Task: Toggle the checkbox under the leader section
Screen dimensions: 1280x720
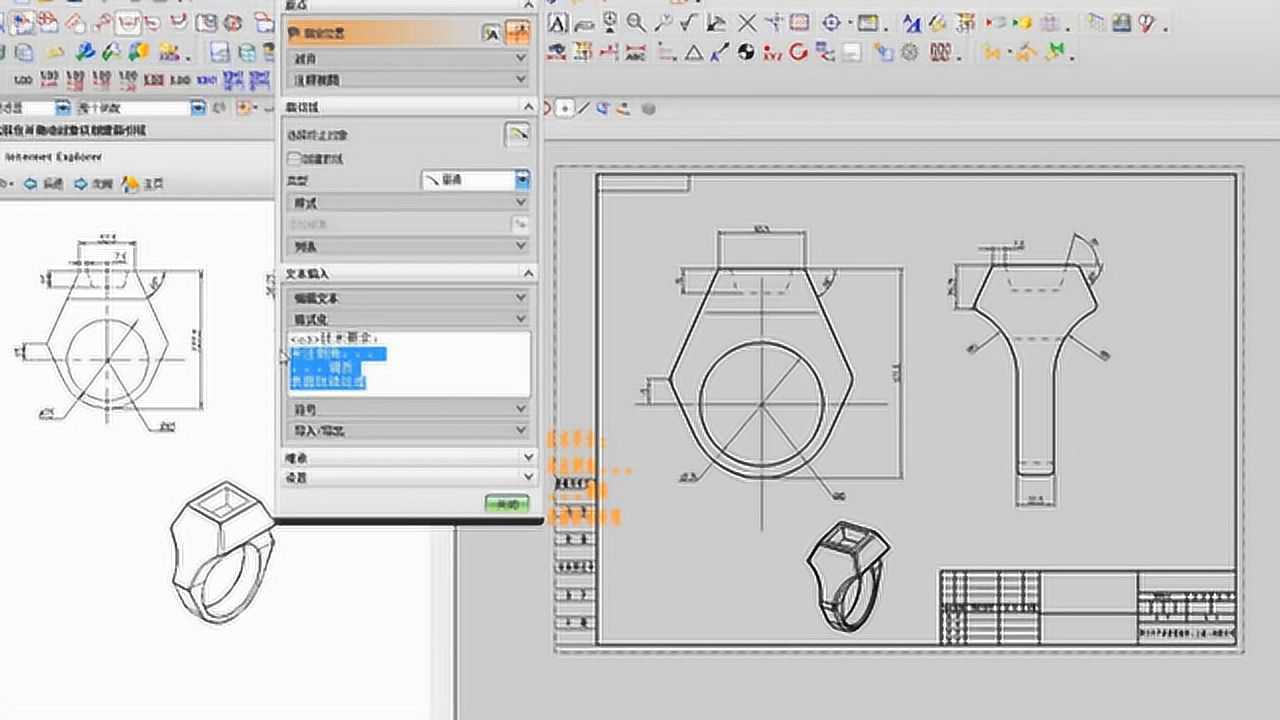Action: pos(294,158)
